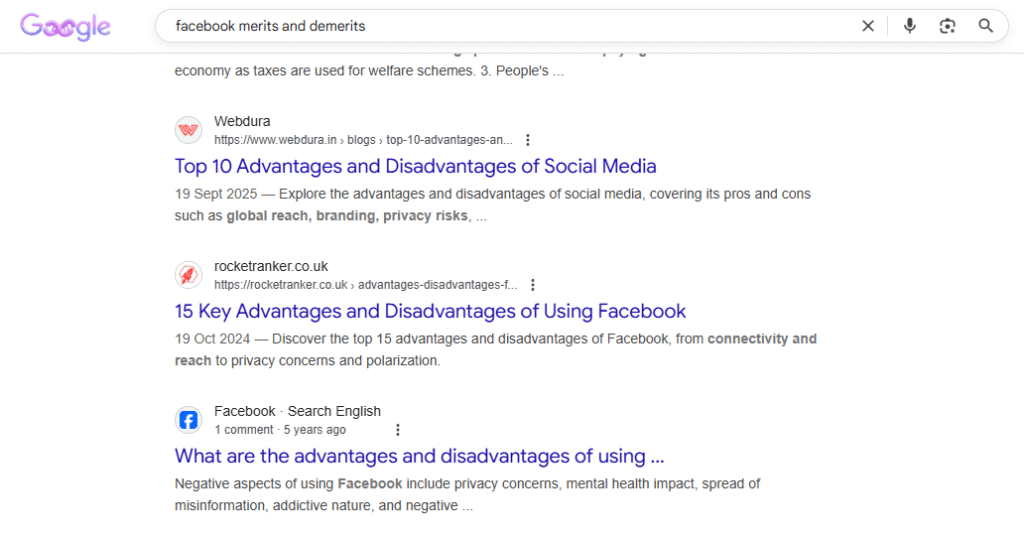Click the '1 comment · 5 years ago' text
The image size is (1024, 541).
(280, 430)
